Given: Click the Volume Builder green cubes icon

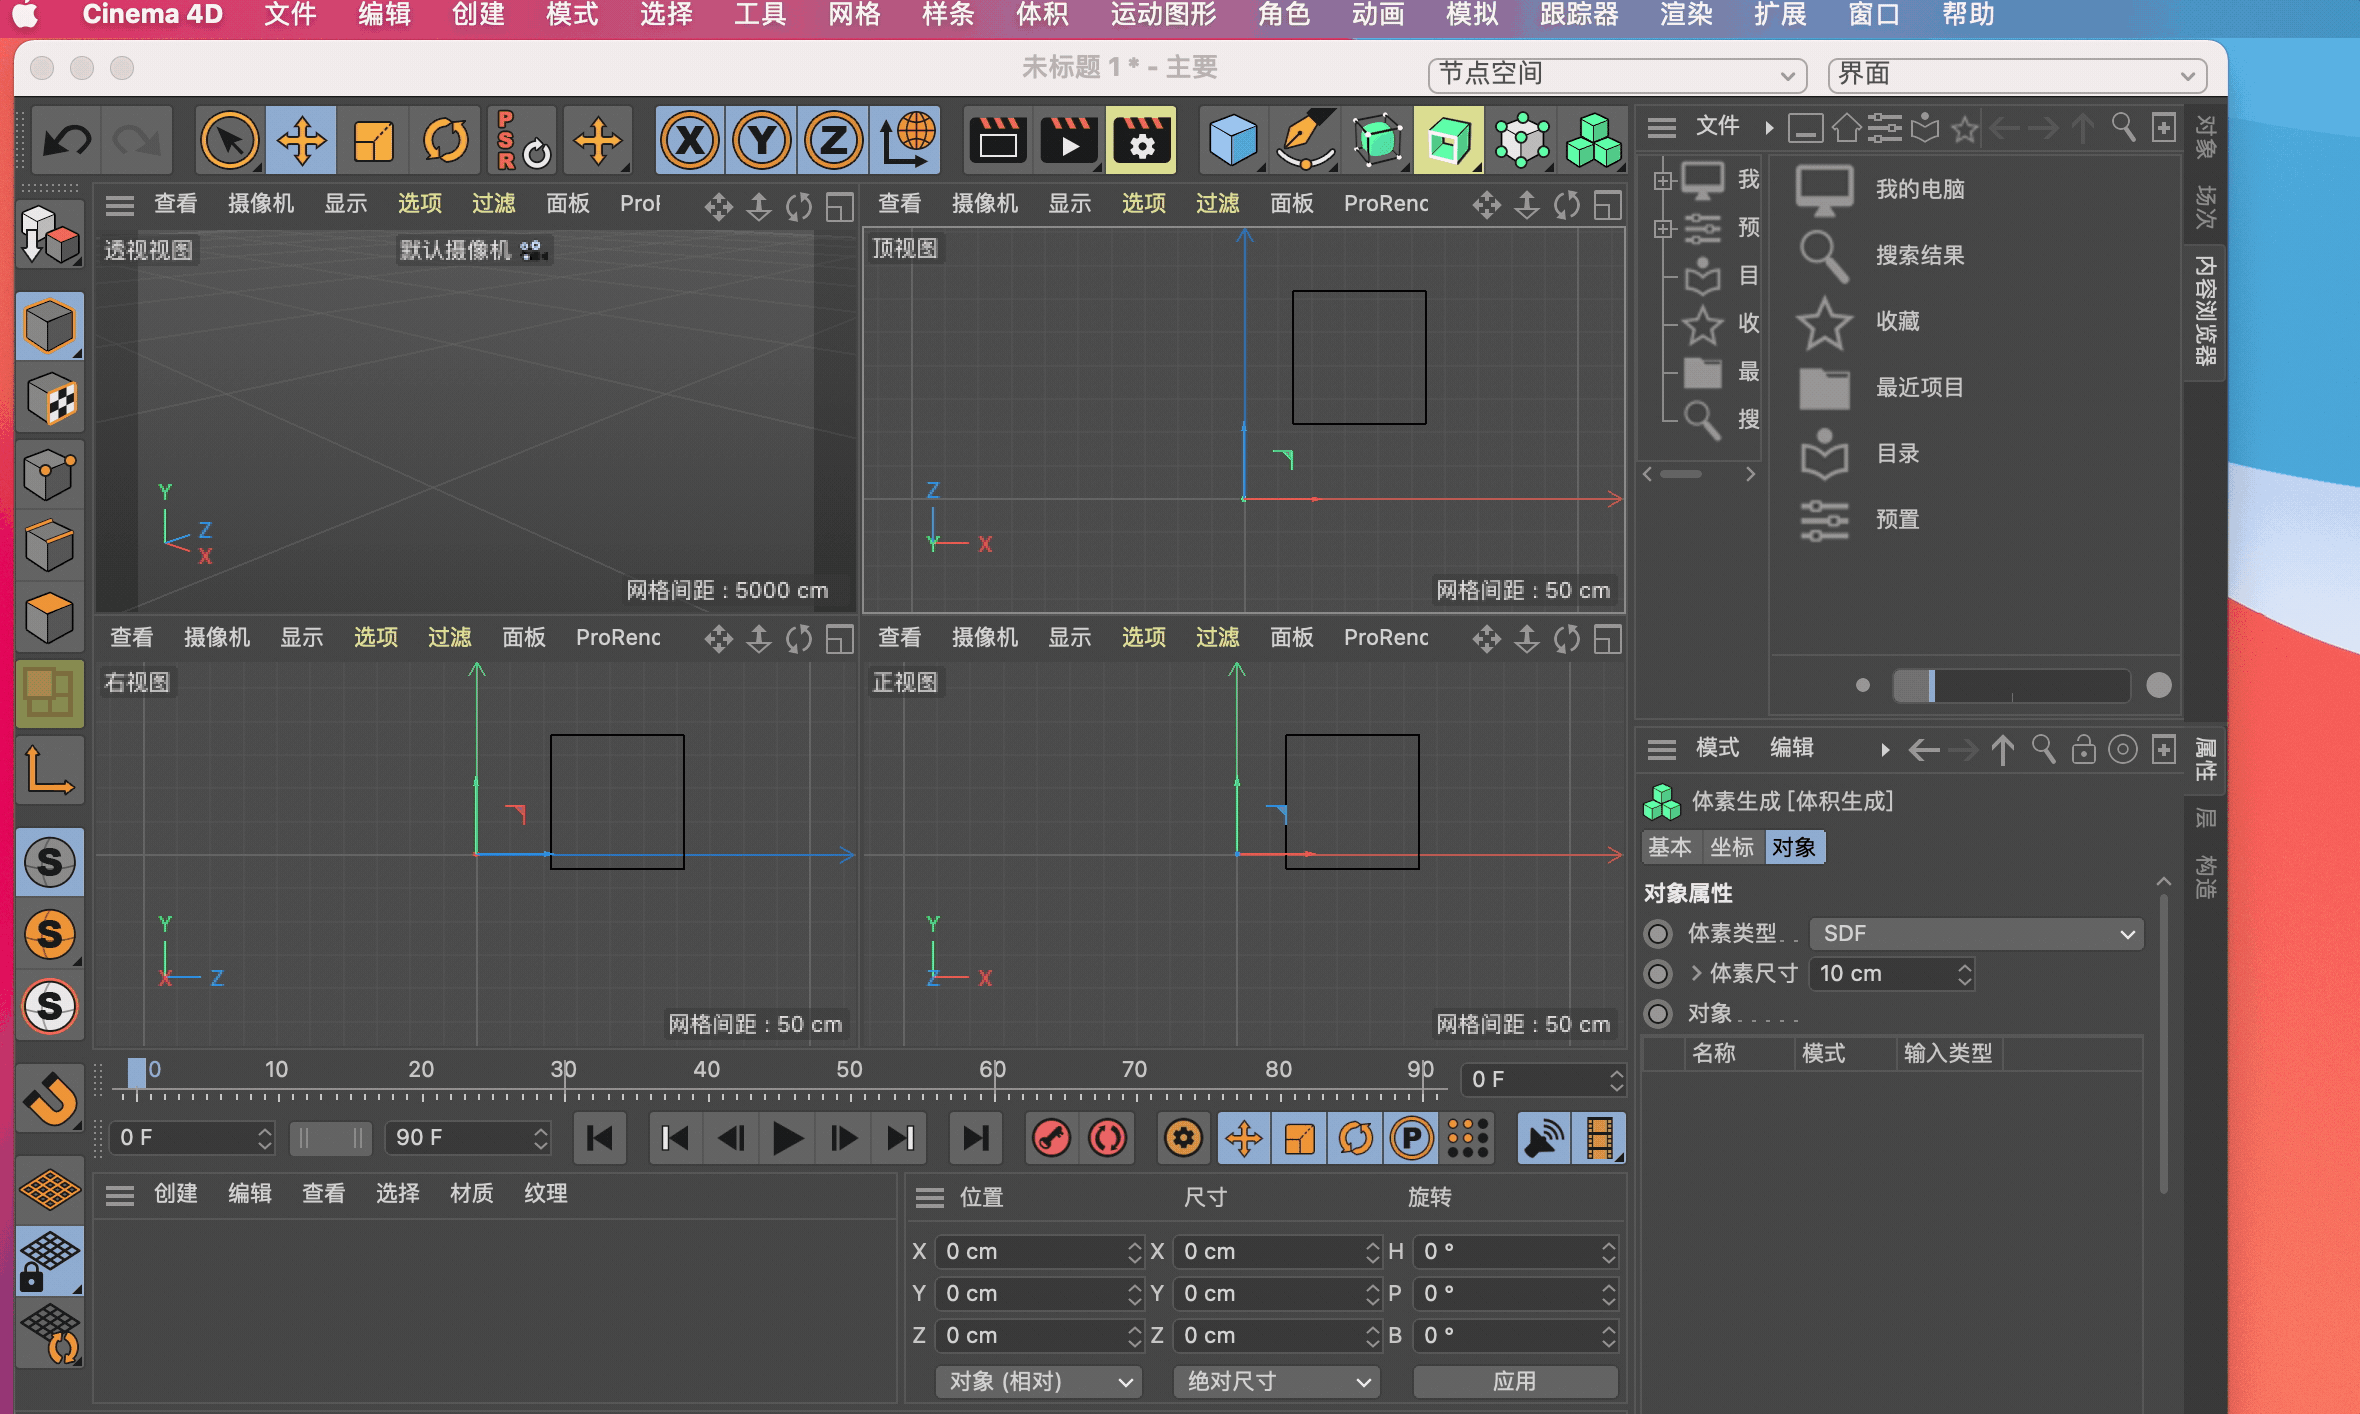Looking at the screenshot, I should [x=1592, y=141].
